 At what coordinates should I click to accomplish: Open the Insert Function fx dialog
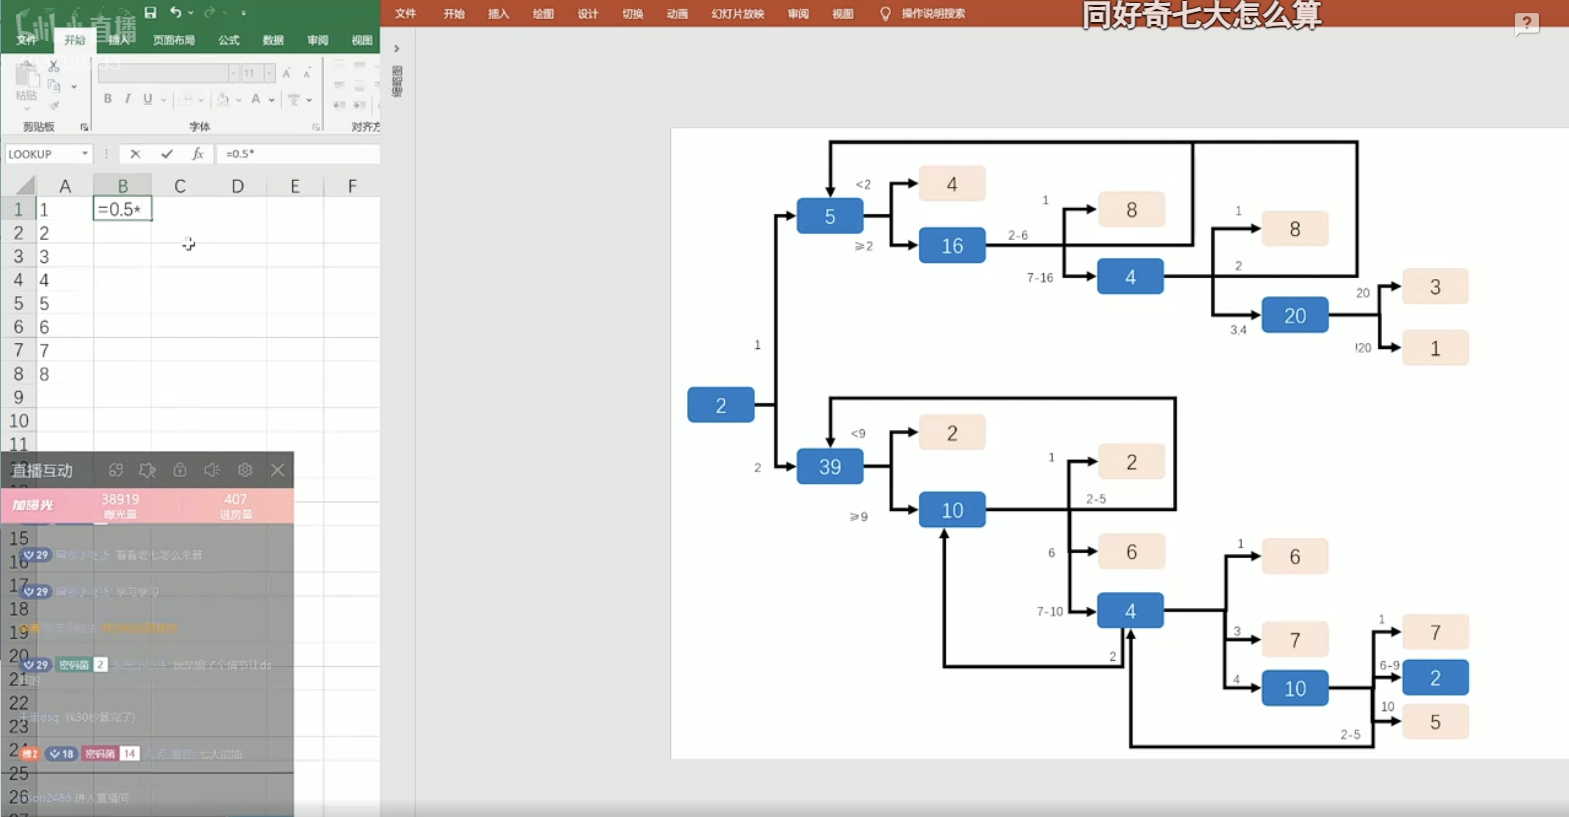click(198, 154)
